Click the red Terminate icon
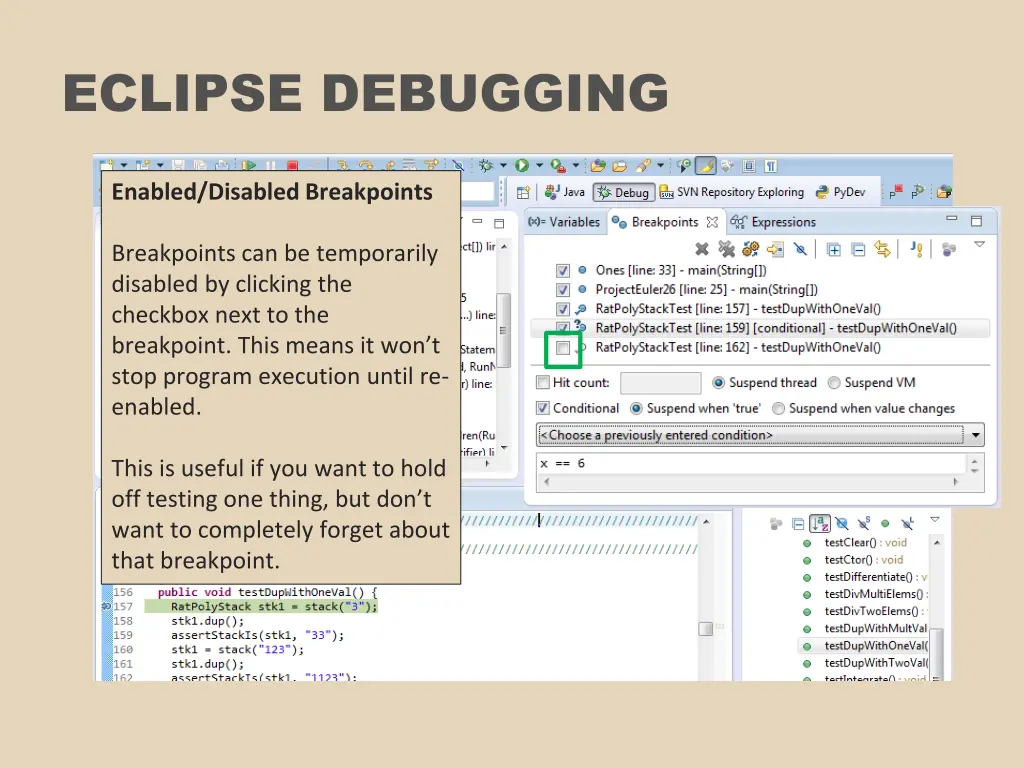The width and height of the screenshot is (1024, 768). tap(293, 165)
